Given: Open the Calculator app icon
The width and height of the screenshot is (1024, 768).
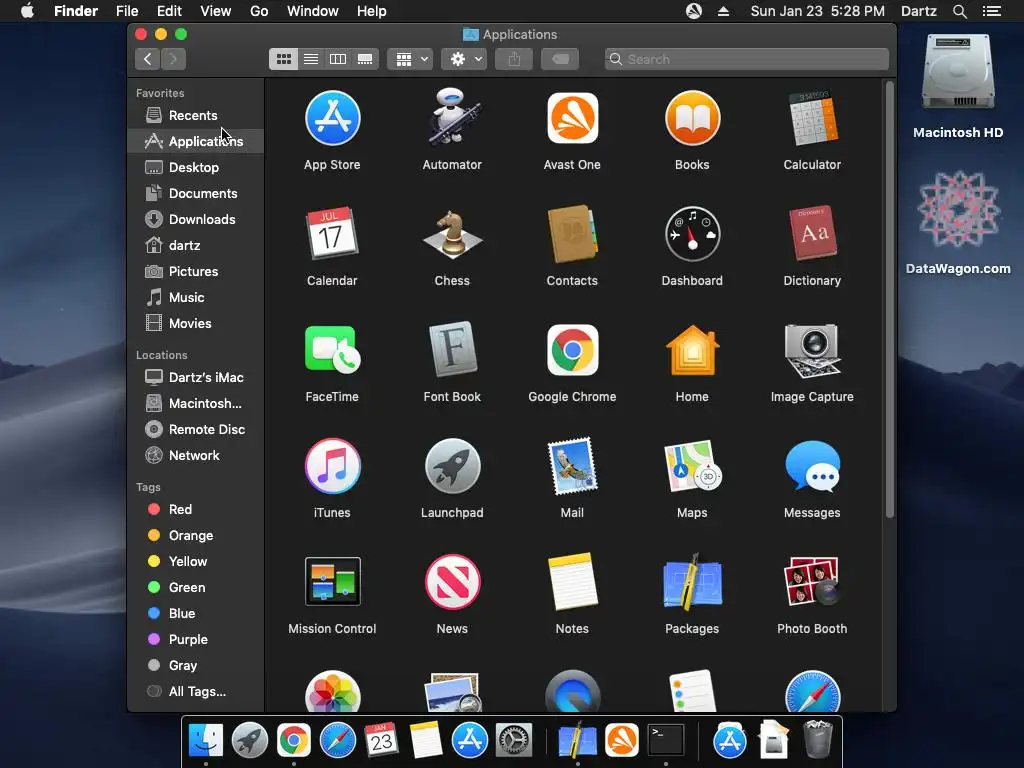Looking at the screenshot, I should 812,118.
